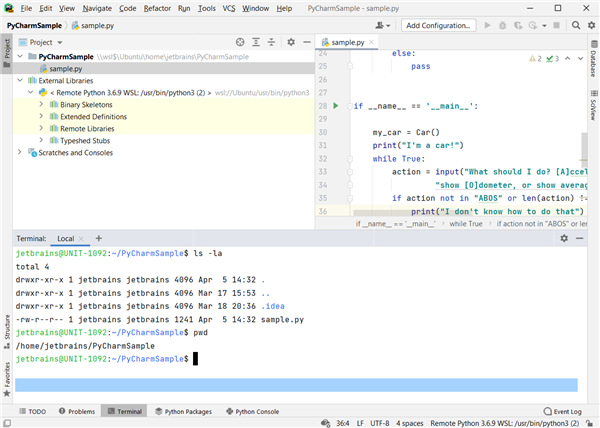Click UTF-8 encoding in status bar
This screenshot has height=428, width=600.
(x=380, y=423)
